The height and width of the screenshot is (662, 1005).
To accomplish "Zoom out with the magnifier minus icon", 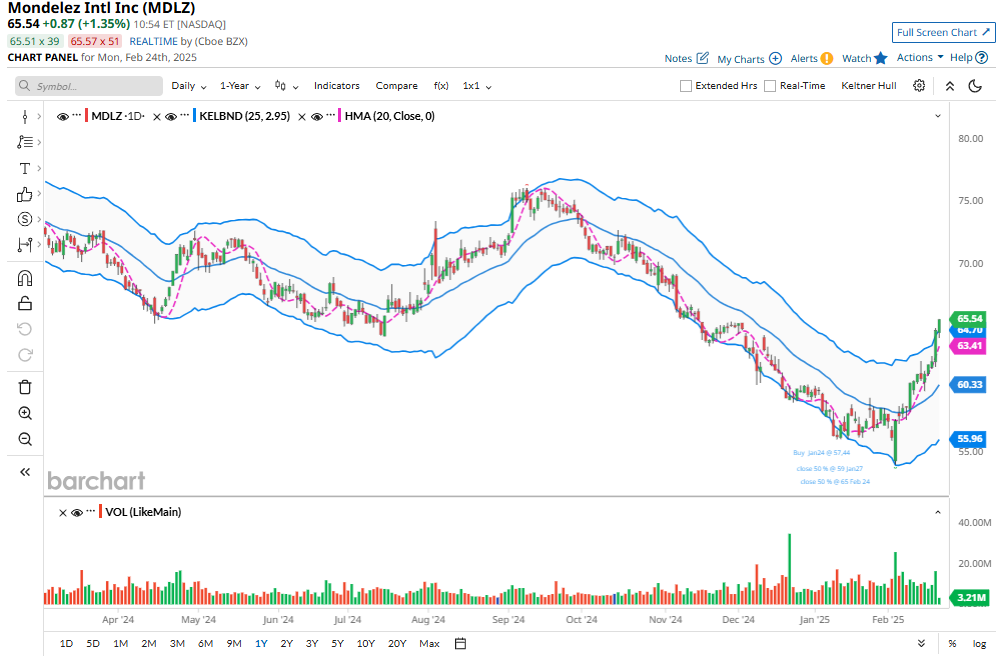I will pyautogui.click(x=25, y=439).
